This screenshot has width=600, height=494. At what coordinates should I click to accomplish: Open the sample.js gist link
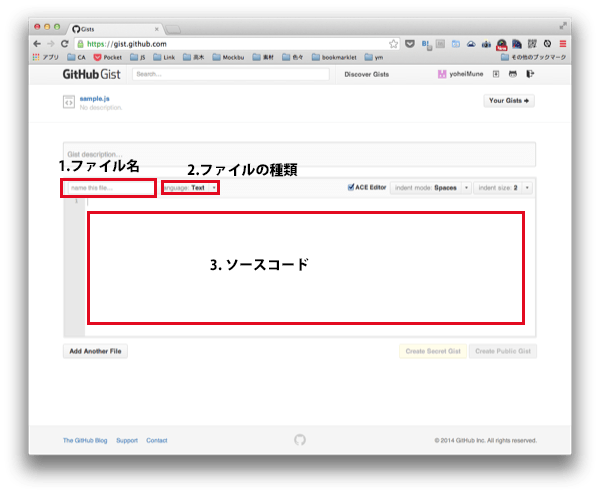(95, 99)
